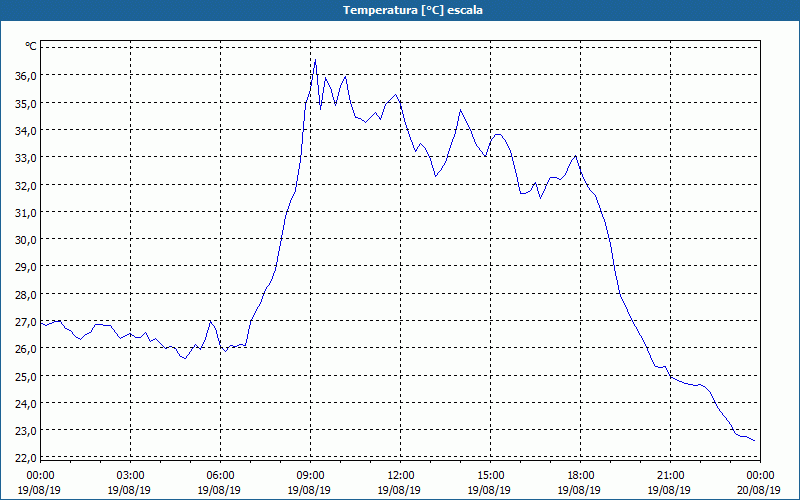Select the 36,0 y-axis value
This screenshot has height=500, width=800.
(x=26, y=76)
